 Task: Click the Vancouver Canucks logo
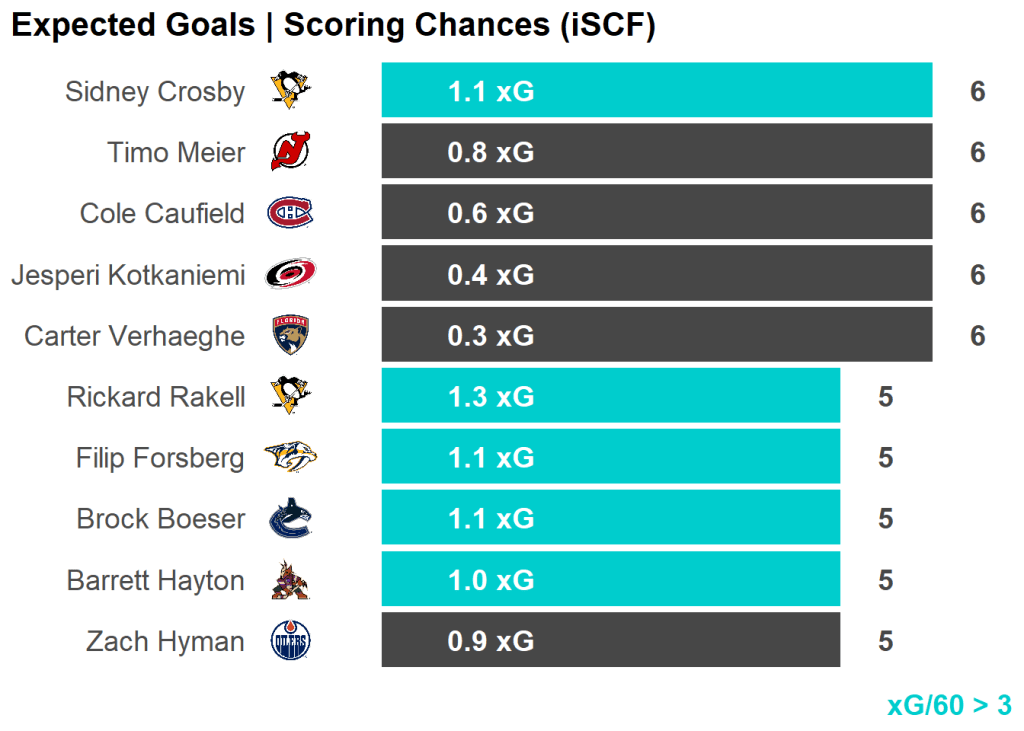[290, 519]
